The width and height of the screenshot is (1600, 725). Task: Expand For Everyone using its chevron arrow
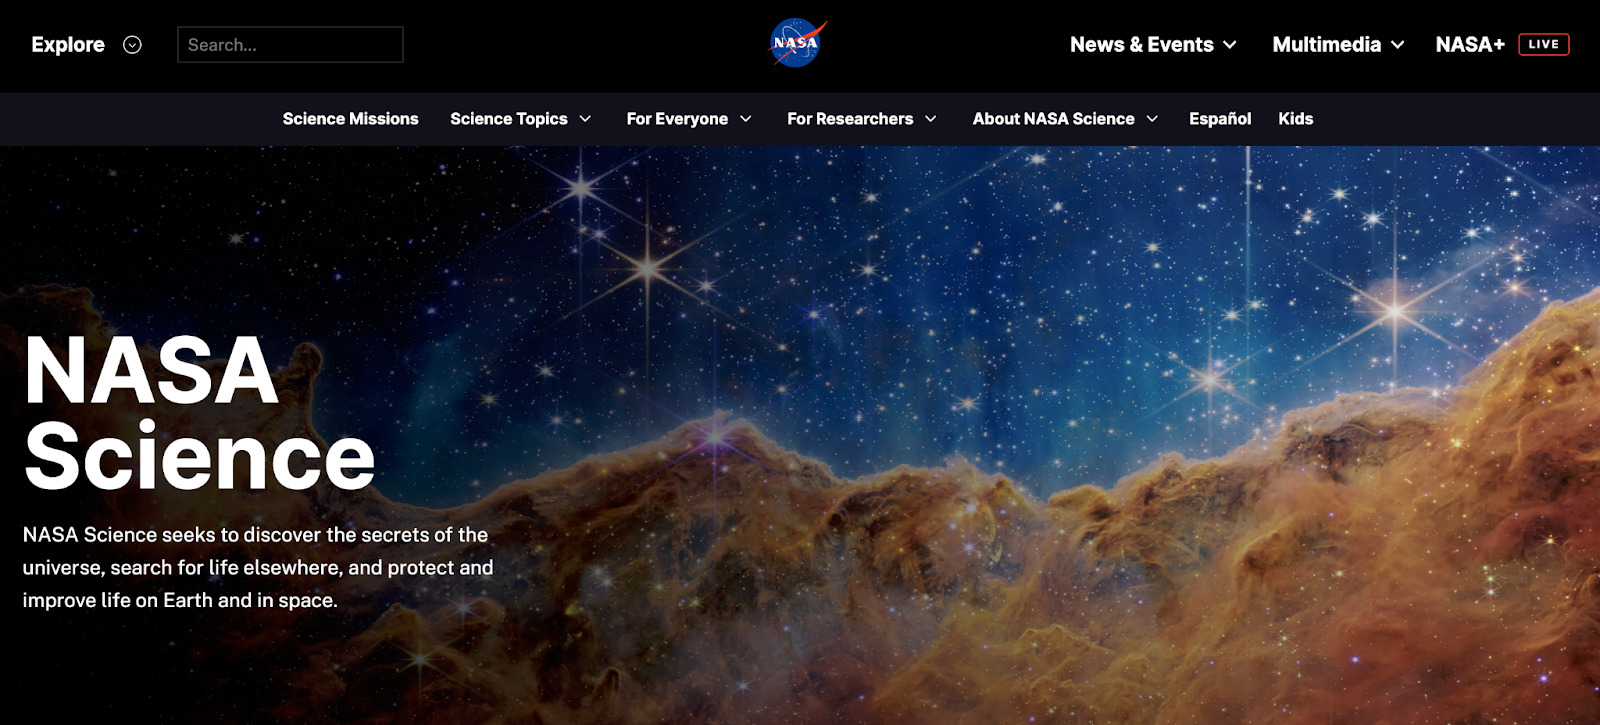[x=745, y=119]
